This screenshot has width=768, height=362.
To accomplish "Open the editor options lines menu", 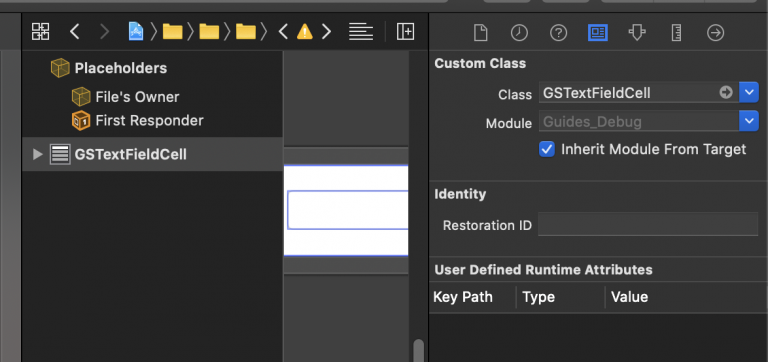I will coord(361,32).
